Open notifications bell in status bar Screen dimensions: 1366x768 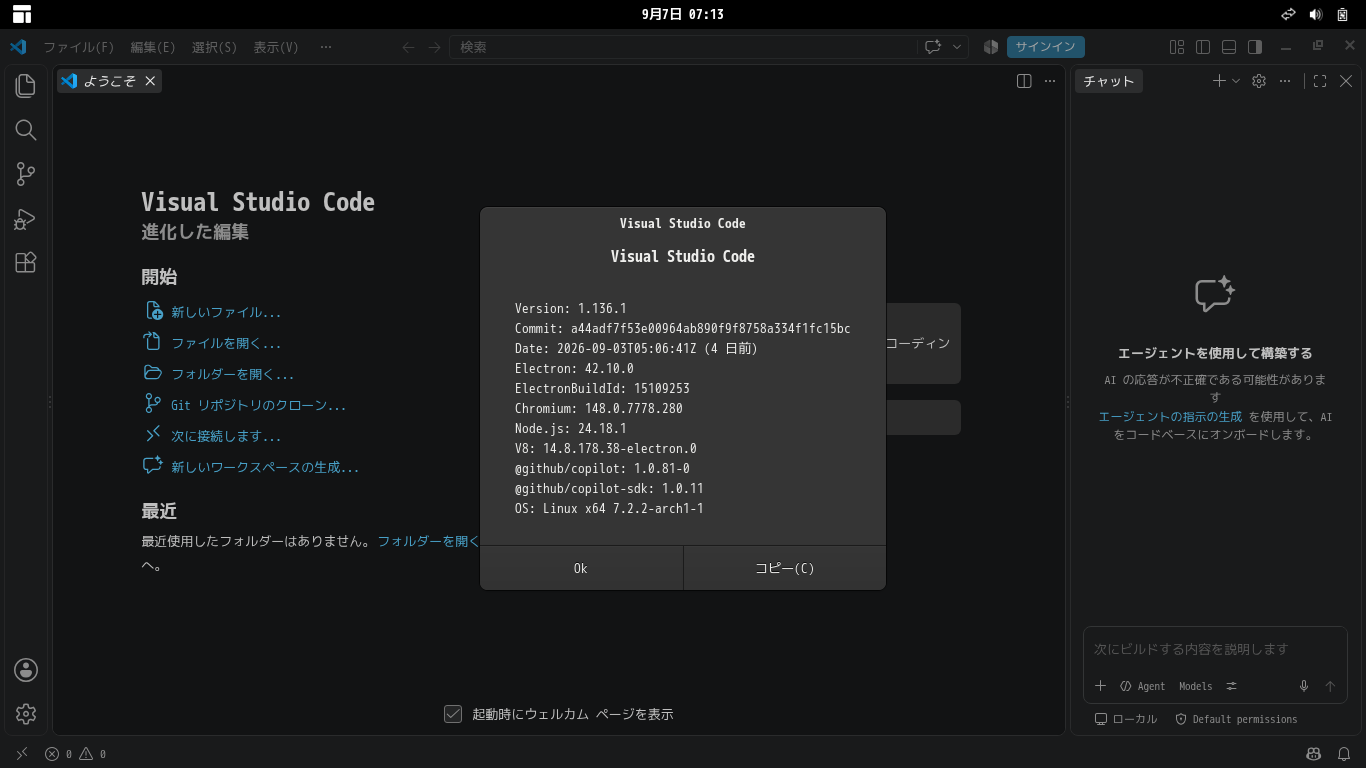tap(1345, 754)
